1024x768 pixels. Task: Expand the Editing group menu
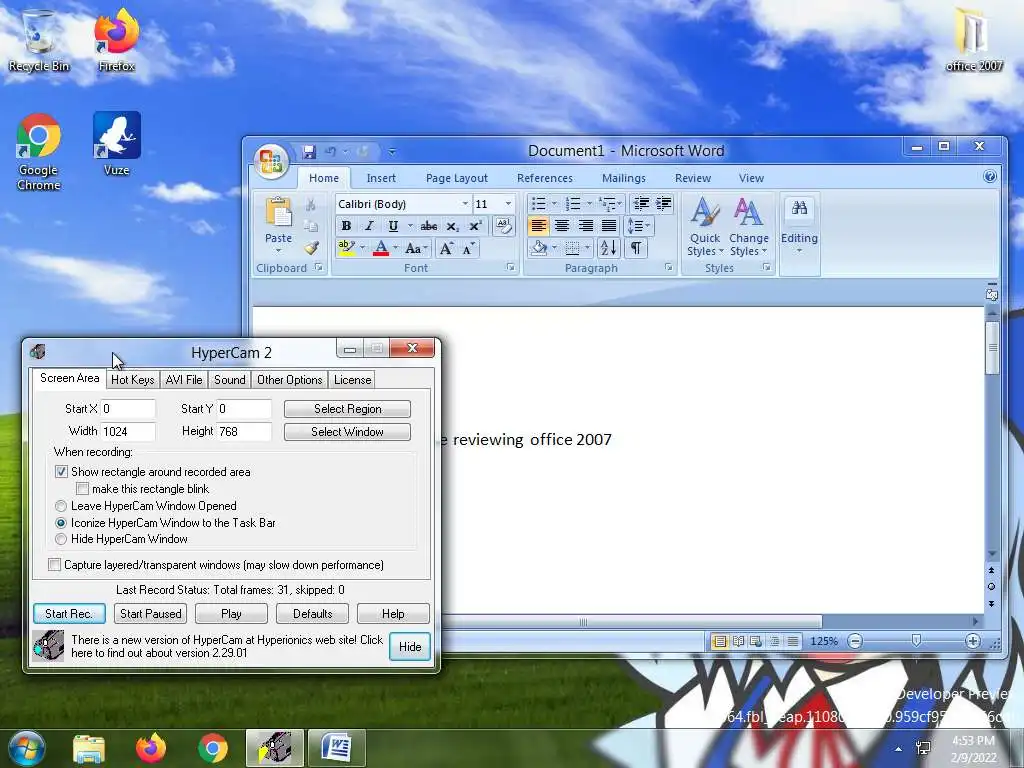[x=799, y=226]
